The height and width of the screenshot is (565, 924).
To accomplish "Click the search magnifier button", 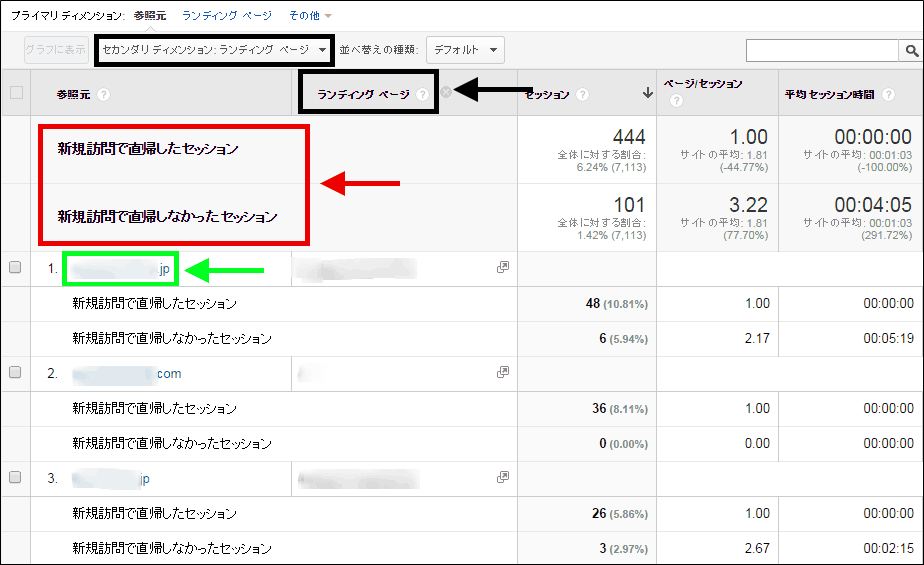I will pyautogui.click(x=911, y=50).
